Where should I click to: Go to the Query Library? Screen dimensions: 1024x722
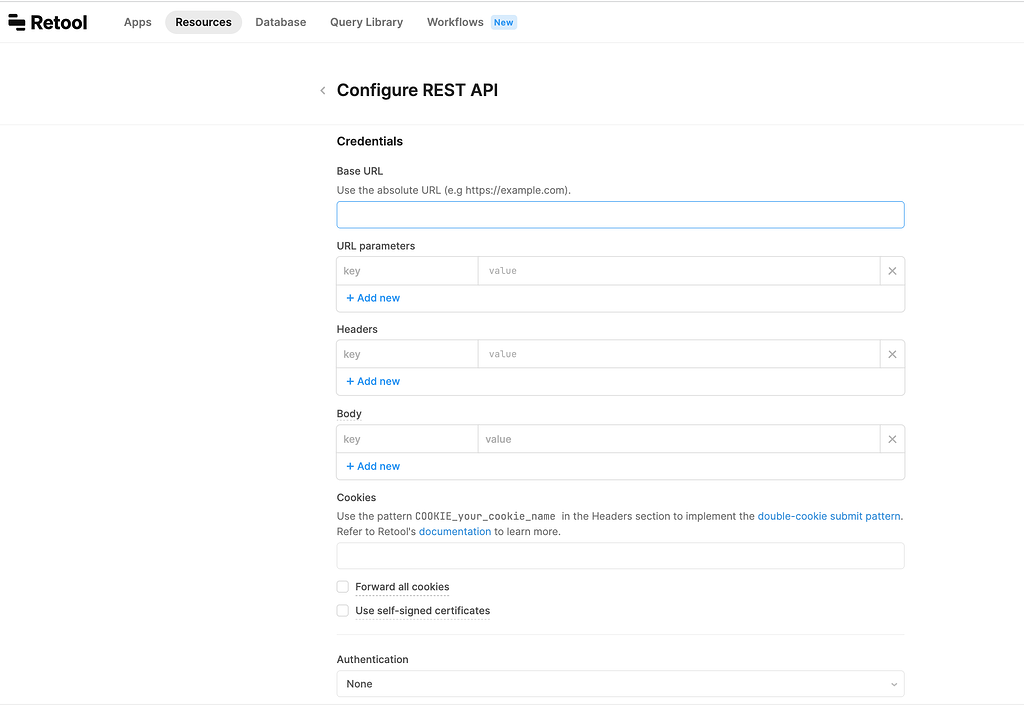(x=366, y=21)
